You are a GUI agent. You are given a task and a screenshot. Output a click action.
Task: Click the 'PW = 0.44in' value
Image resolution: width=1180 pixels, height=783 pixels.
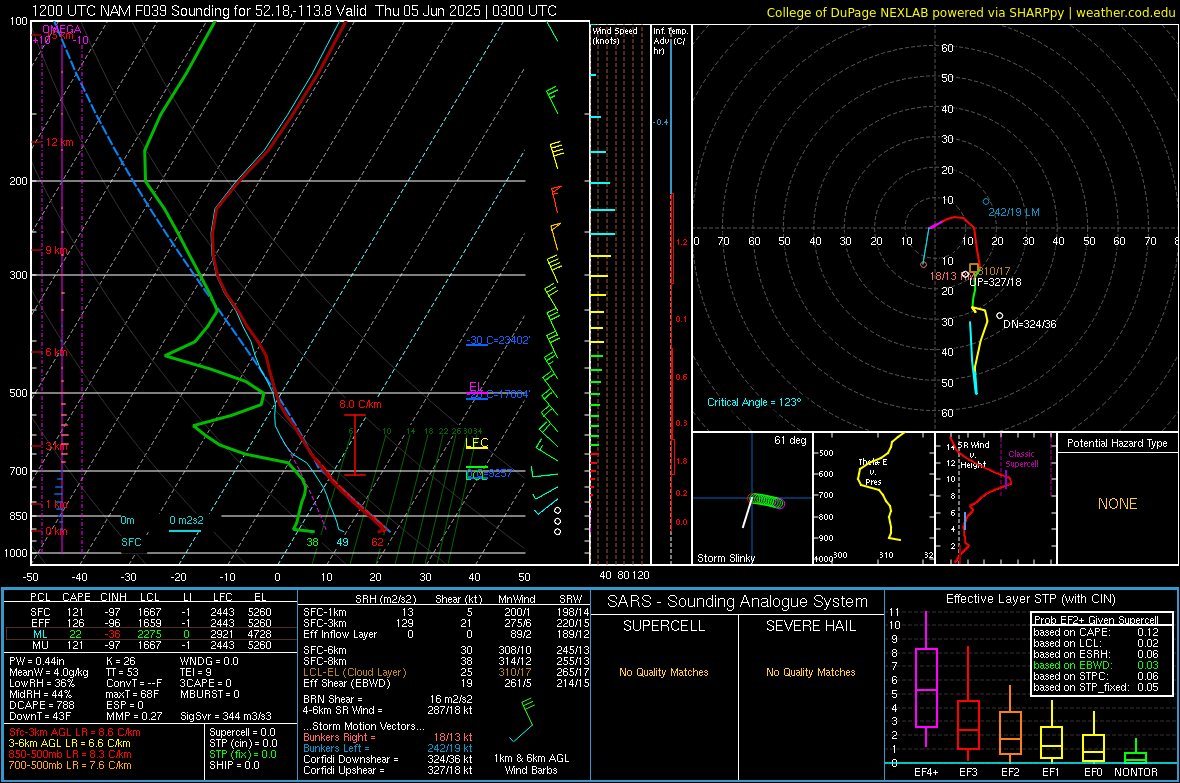40,661
